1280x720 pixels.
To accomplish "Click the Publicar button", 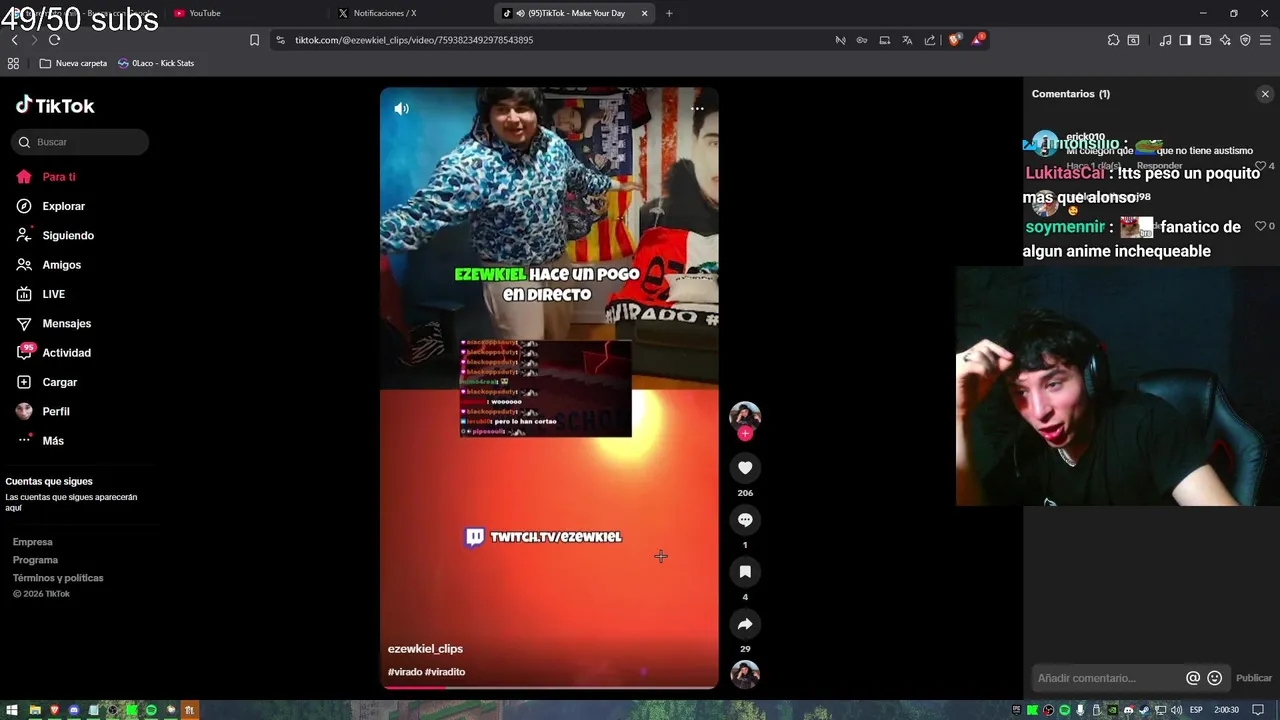I will click(1254, 678).
